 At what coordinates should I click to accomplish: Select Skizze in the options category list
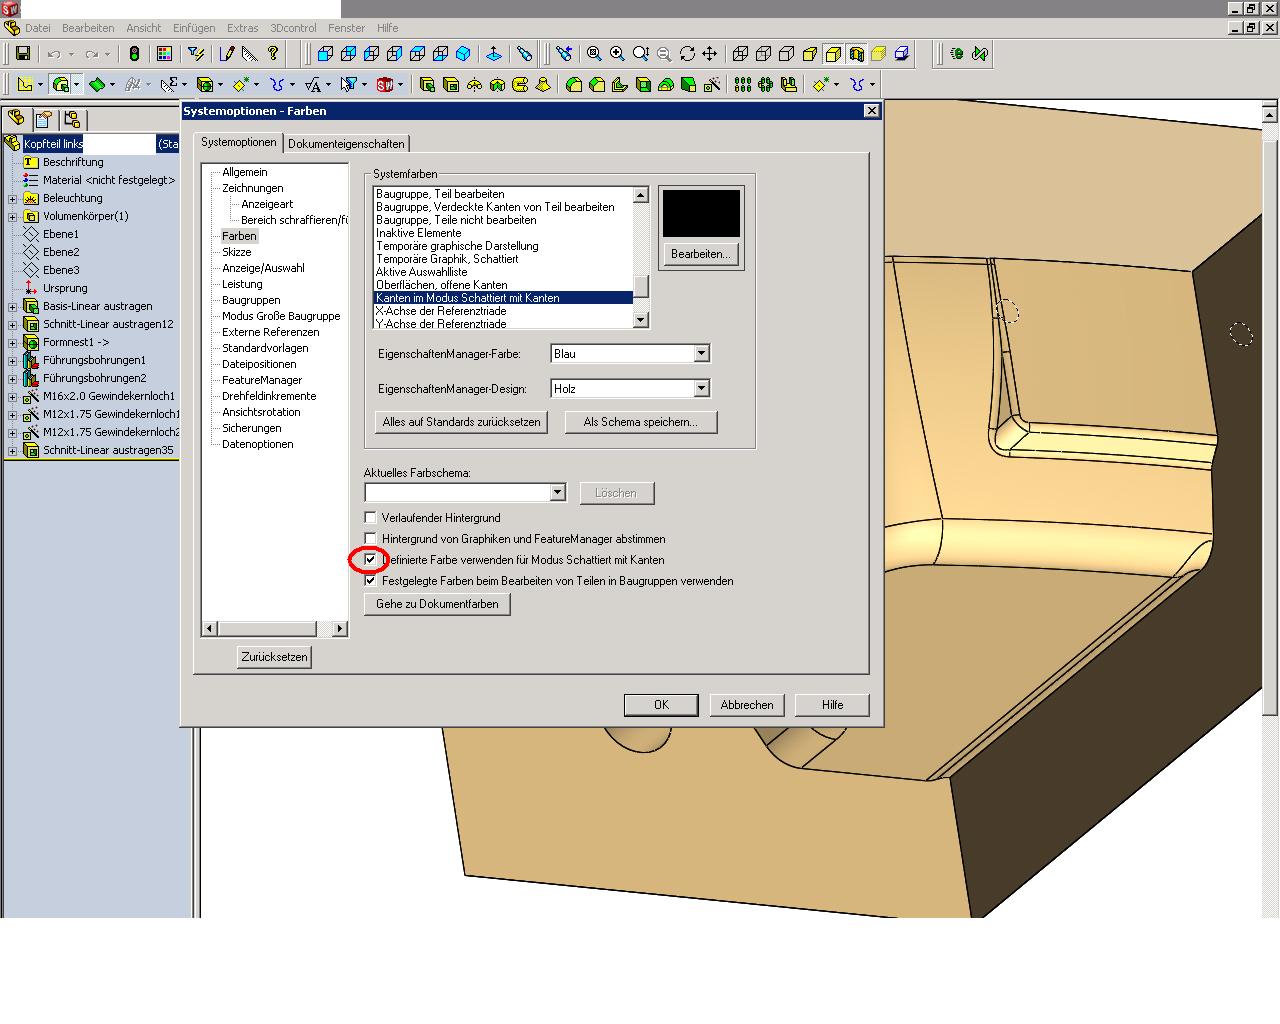click(x=237, y=252)
